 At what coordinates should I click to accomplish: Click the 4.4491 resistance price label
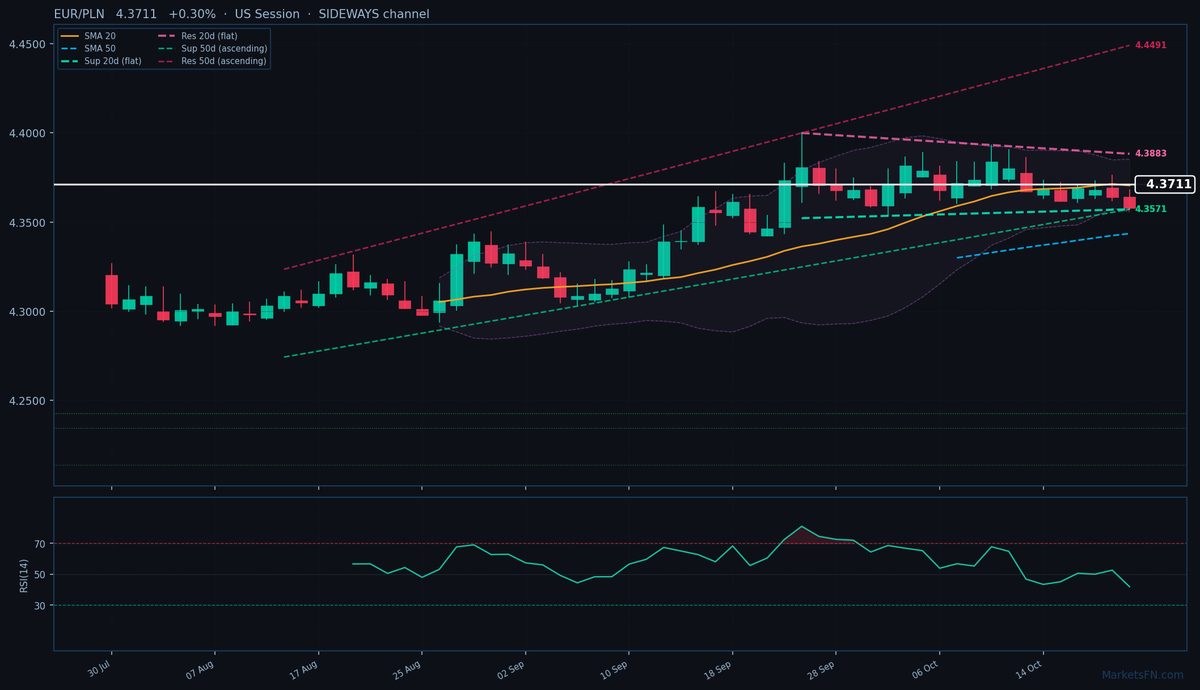click(1151, 45)
